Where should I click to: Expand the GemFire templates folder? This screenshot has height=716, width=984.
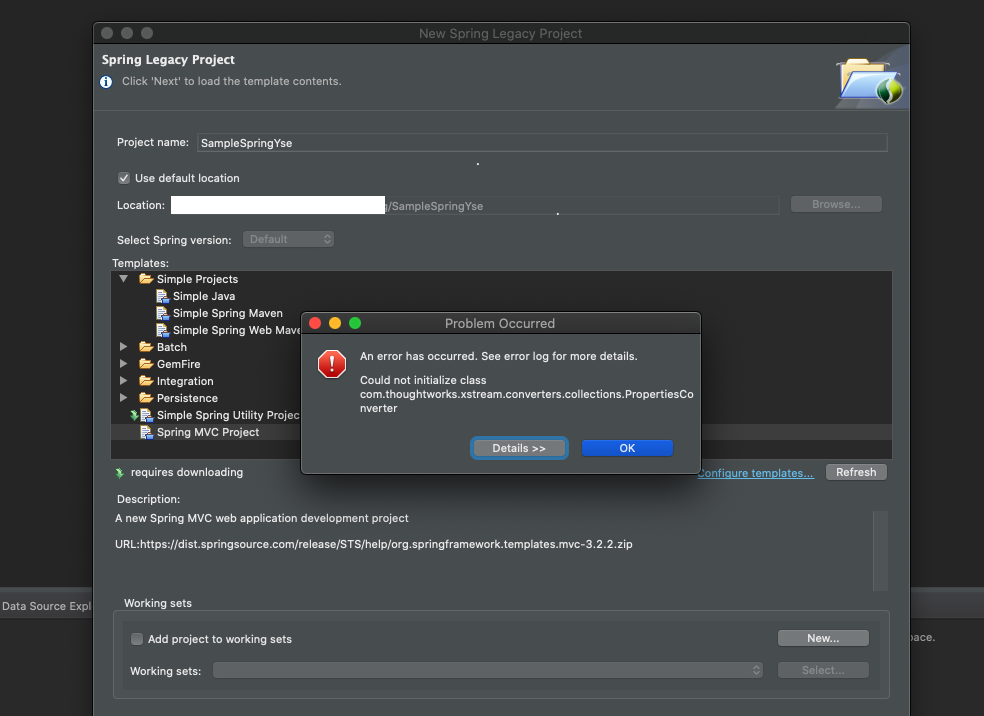tap(124, 363)
